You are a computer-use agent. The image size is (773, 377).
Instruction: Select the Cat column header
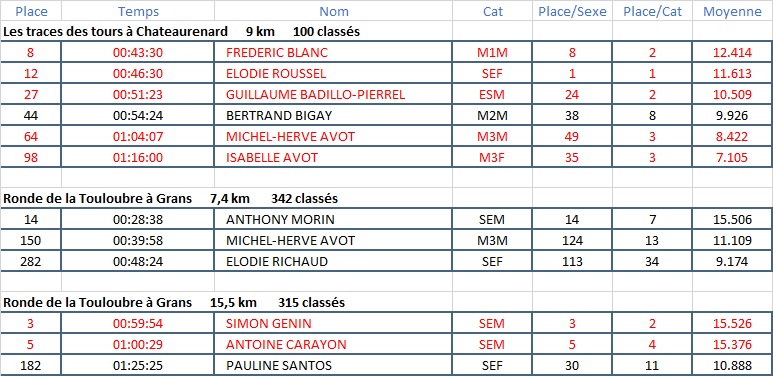492,11
